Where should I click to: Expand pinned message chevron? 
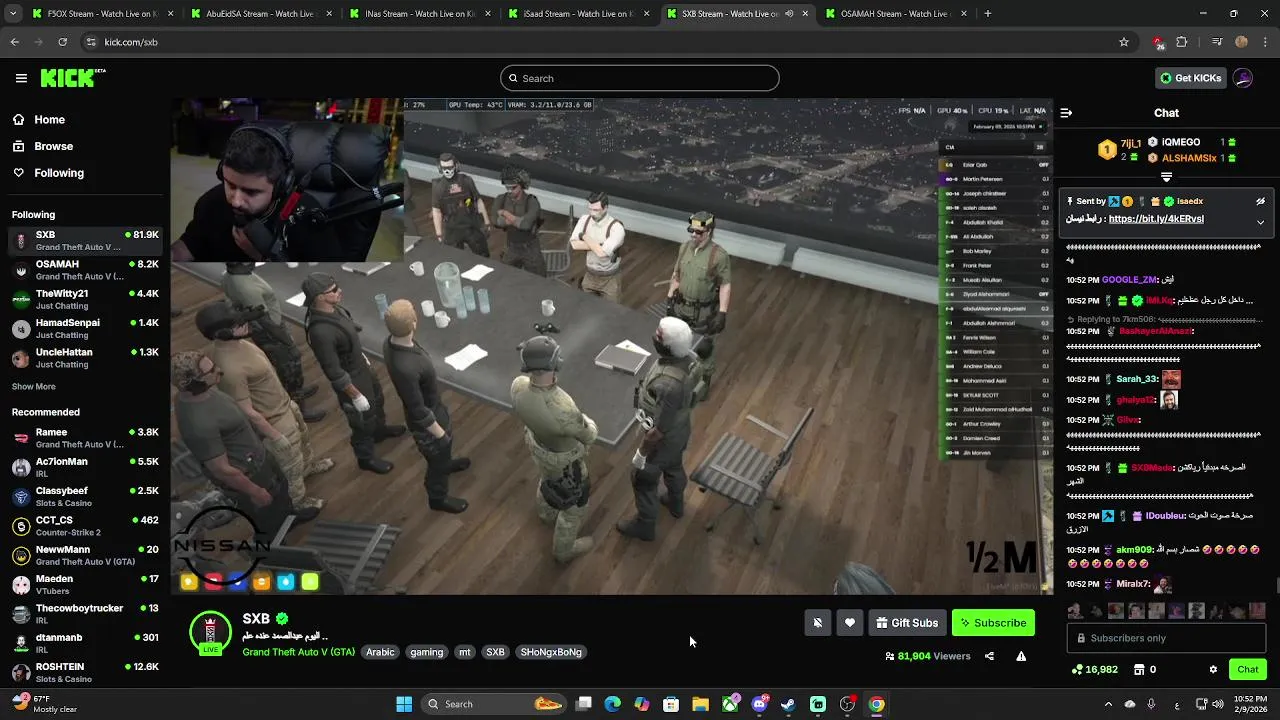(x=1260, y=223)
